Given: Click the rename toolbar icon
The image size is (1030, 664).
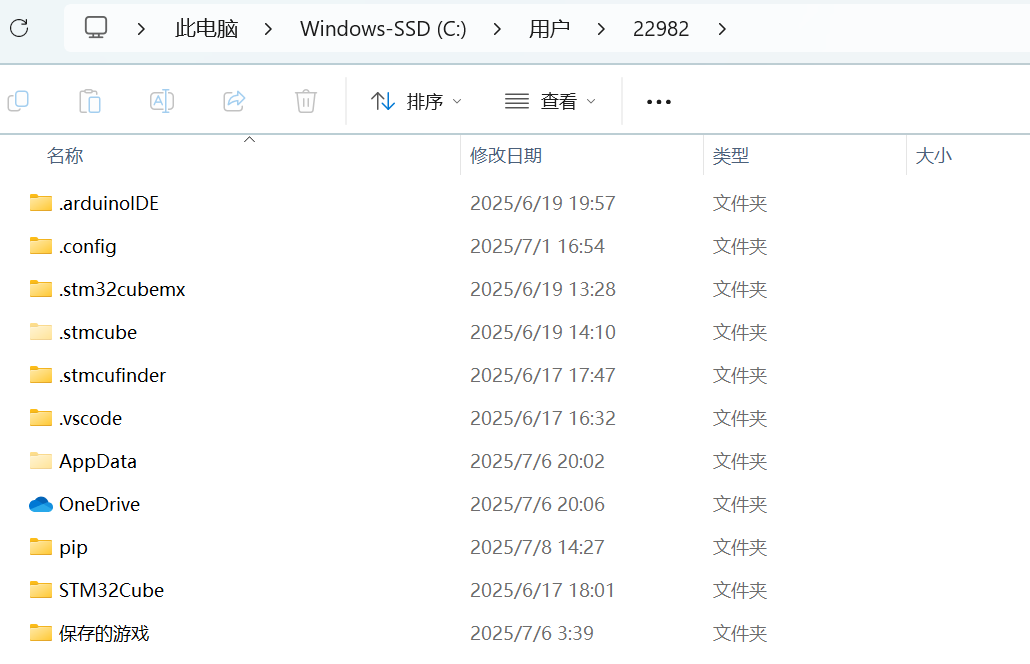Looking at the screenshot, I should (x=162, y=101).
